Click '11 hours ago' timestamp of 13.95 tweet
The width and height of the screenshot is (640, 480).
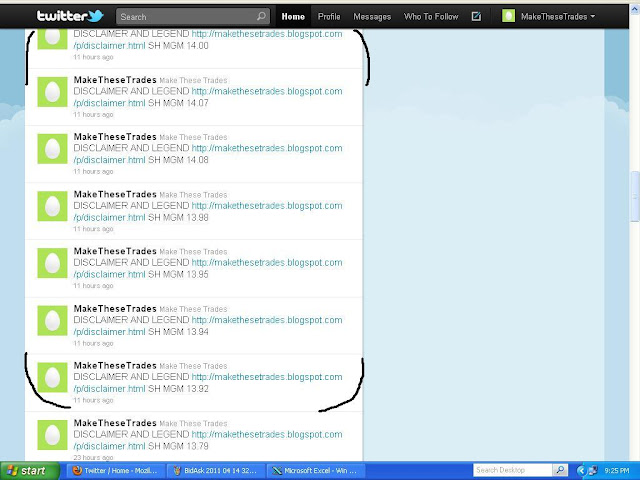pos(93,286)
